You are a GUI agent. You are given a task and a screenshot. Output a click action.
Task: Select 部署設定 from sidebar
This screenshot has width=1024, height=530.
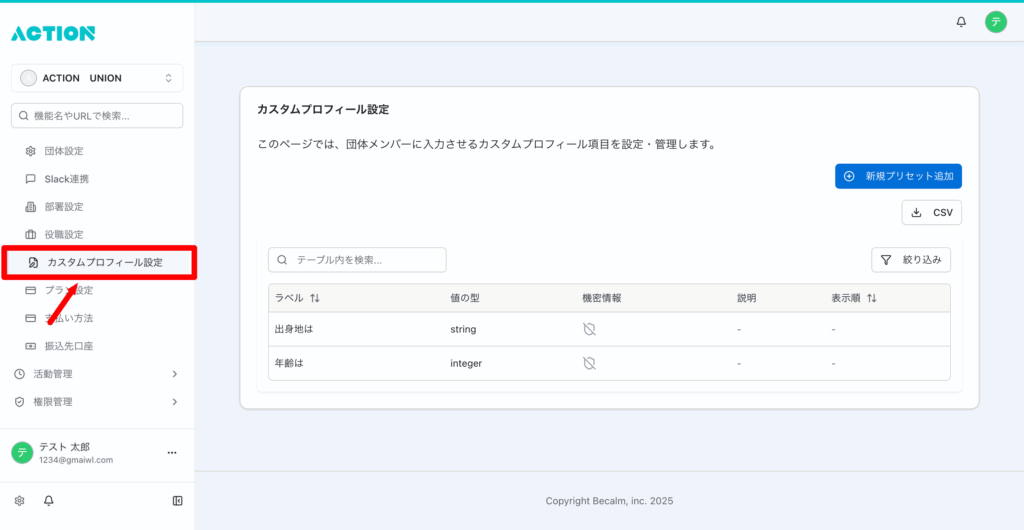coord(63,207)
